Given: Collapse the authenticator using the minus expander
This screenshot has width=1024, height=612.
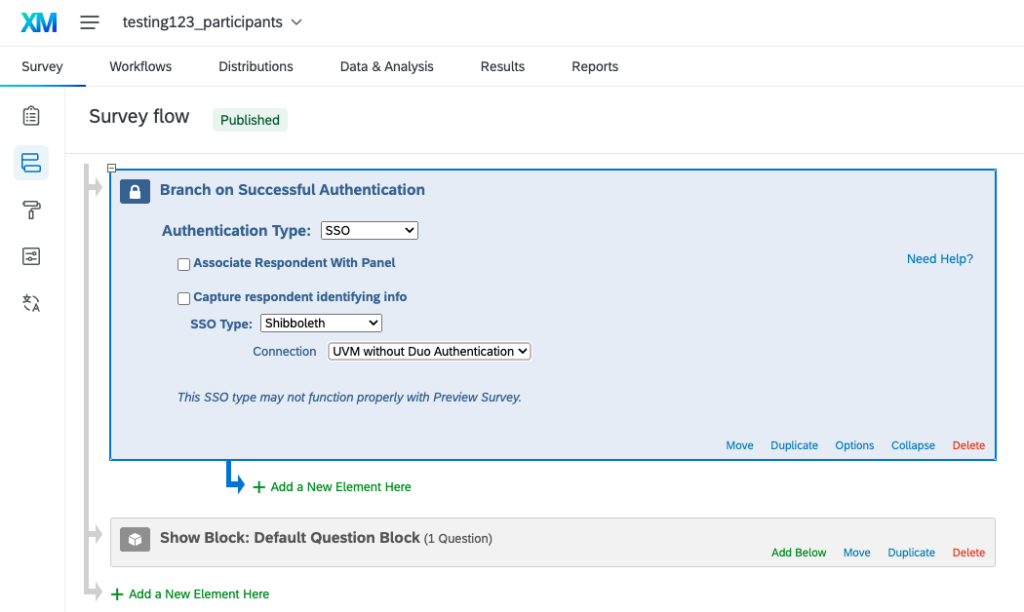Looking at the screenshot, I should (x=112, y=167).
